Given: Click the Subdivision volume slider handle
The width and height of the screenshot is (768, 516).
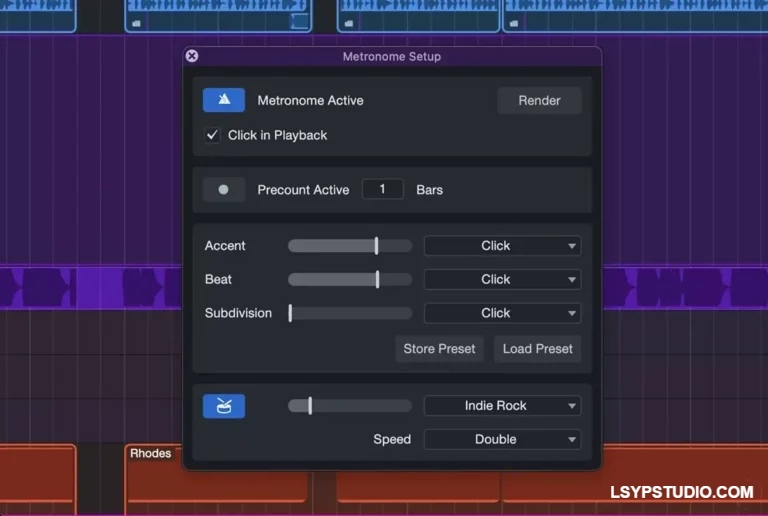Looking at the screenshot, I should pos(290,313).
